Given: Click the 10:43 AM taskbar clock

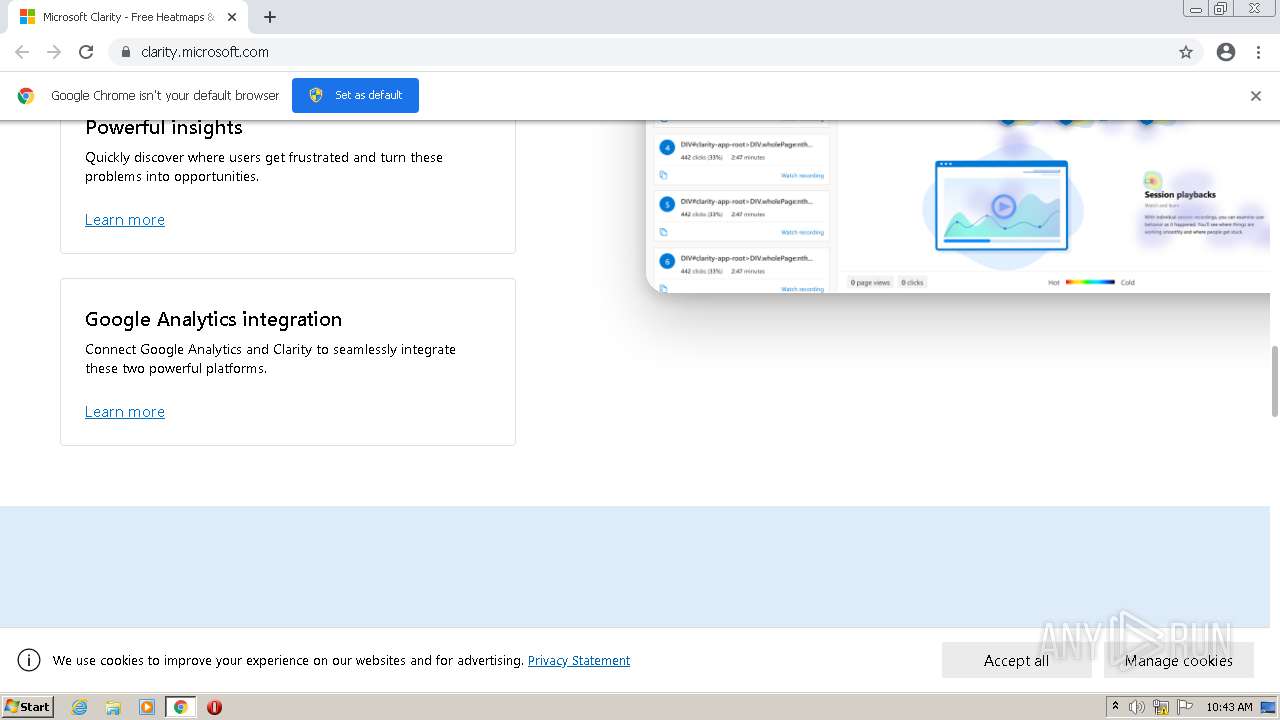Looking at the screenshot, I should pos(1229,707).
